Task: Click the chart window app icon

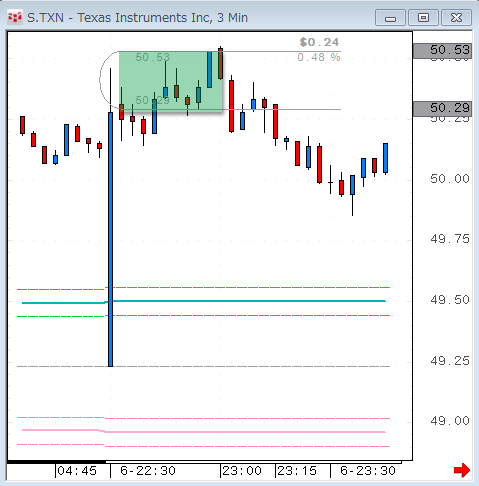Action: [x=15, y=17]
